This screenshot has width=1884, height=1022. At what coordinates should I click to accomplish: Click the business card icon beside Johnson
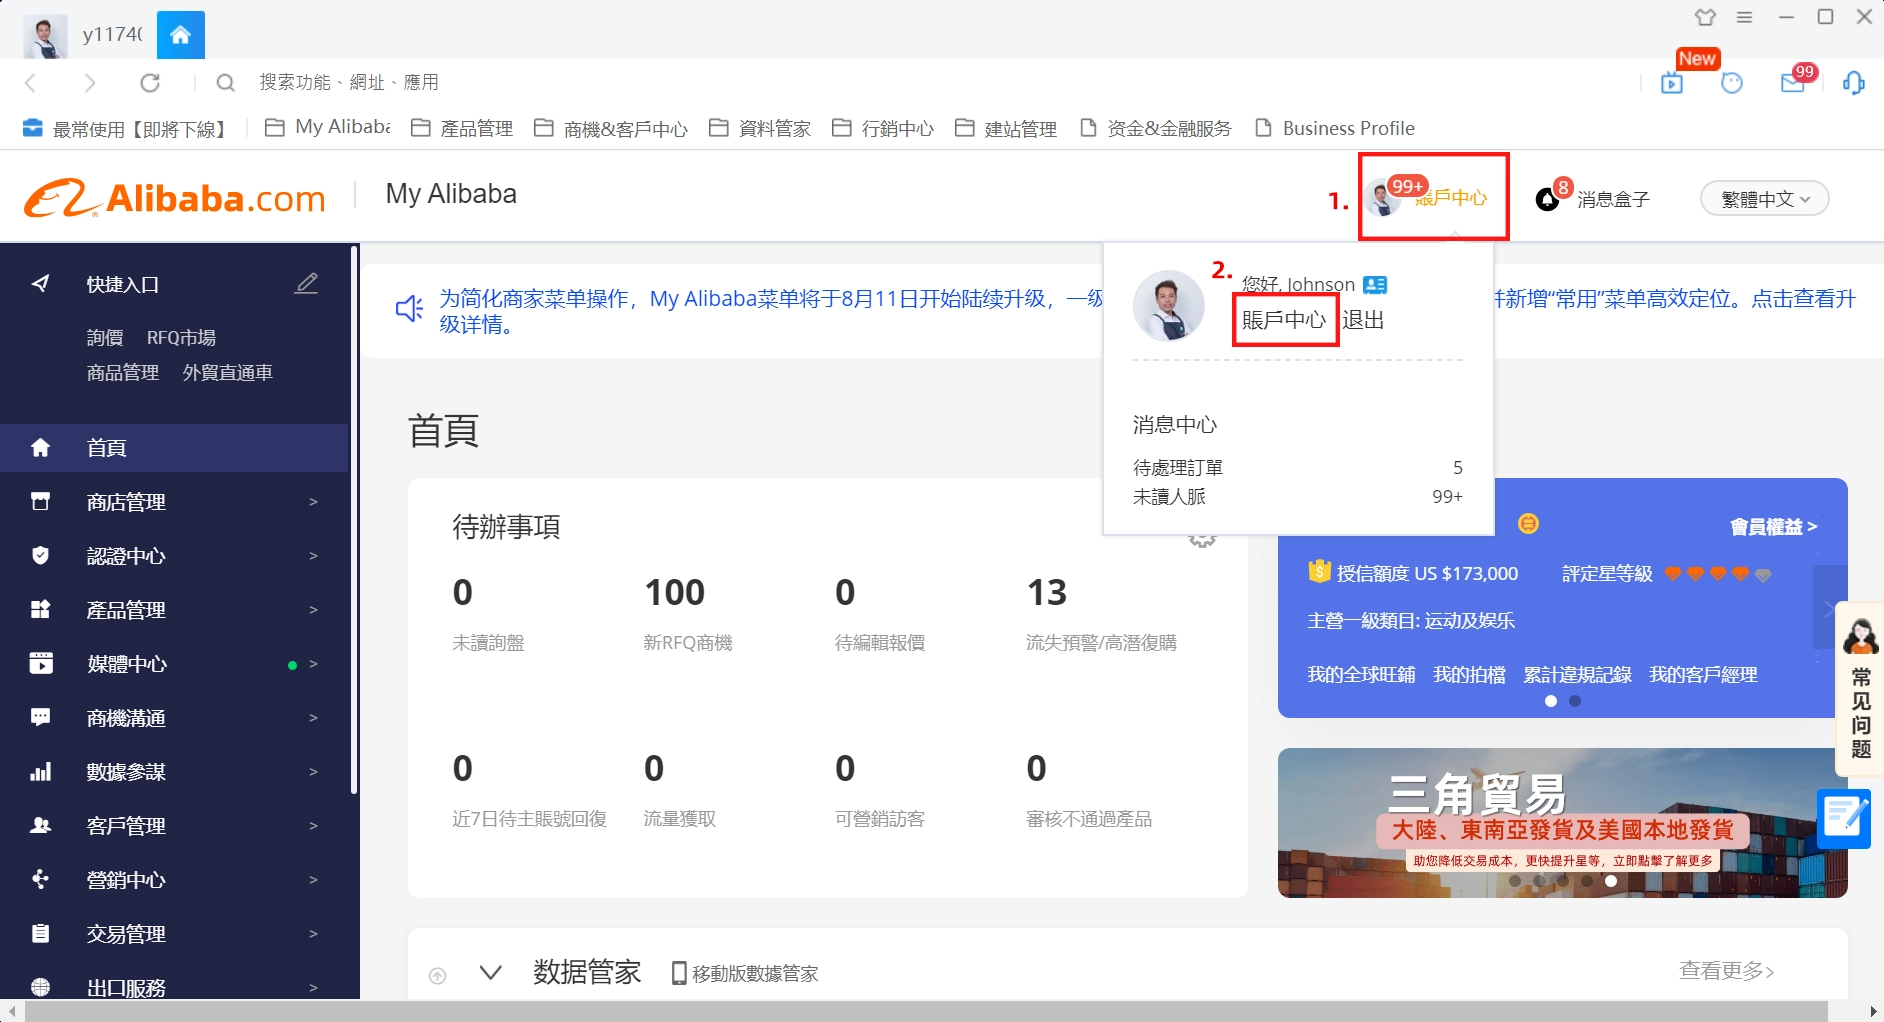(x=1375, y=285)
